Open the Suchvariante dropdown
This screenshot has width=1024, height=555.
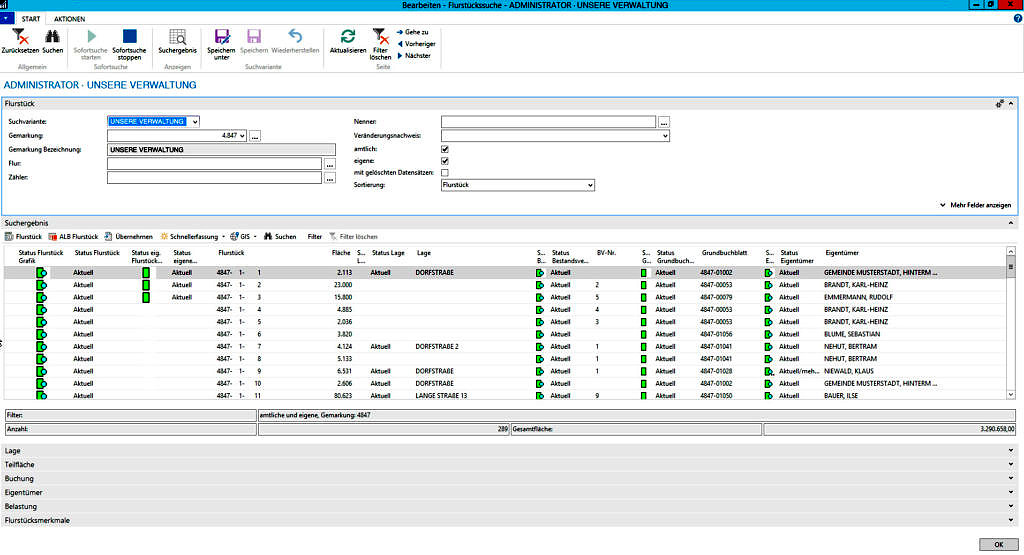[194, 122]
